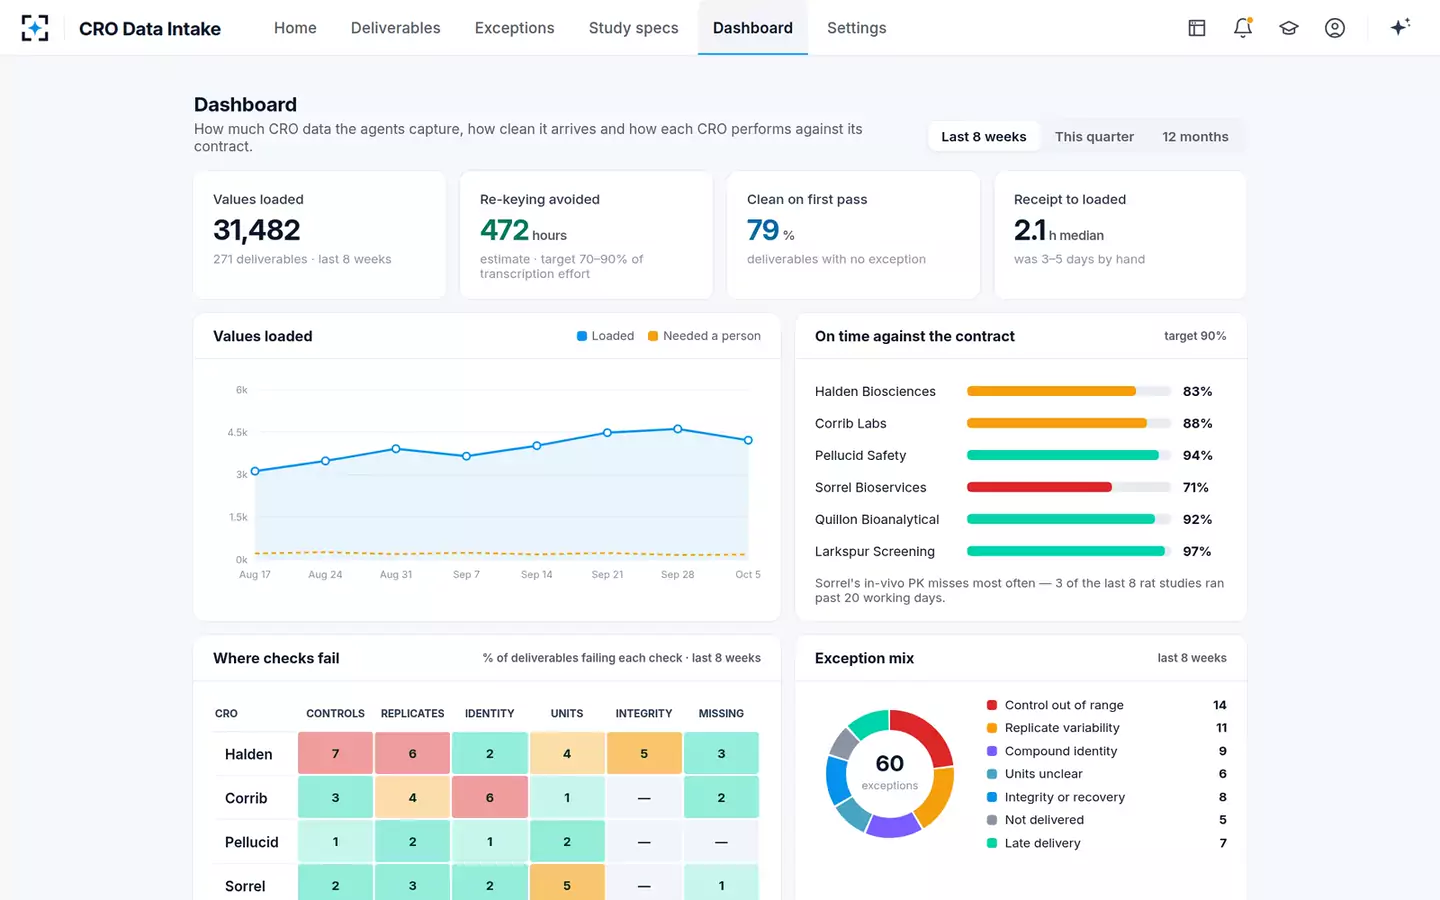
Task: Click the CRO Data Intake logo icon
Action: 35,28
